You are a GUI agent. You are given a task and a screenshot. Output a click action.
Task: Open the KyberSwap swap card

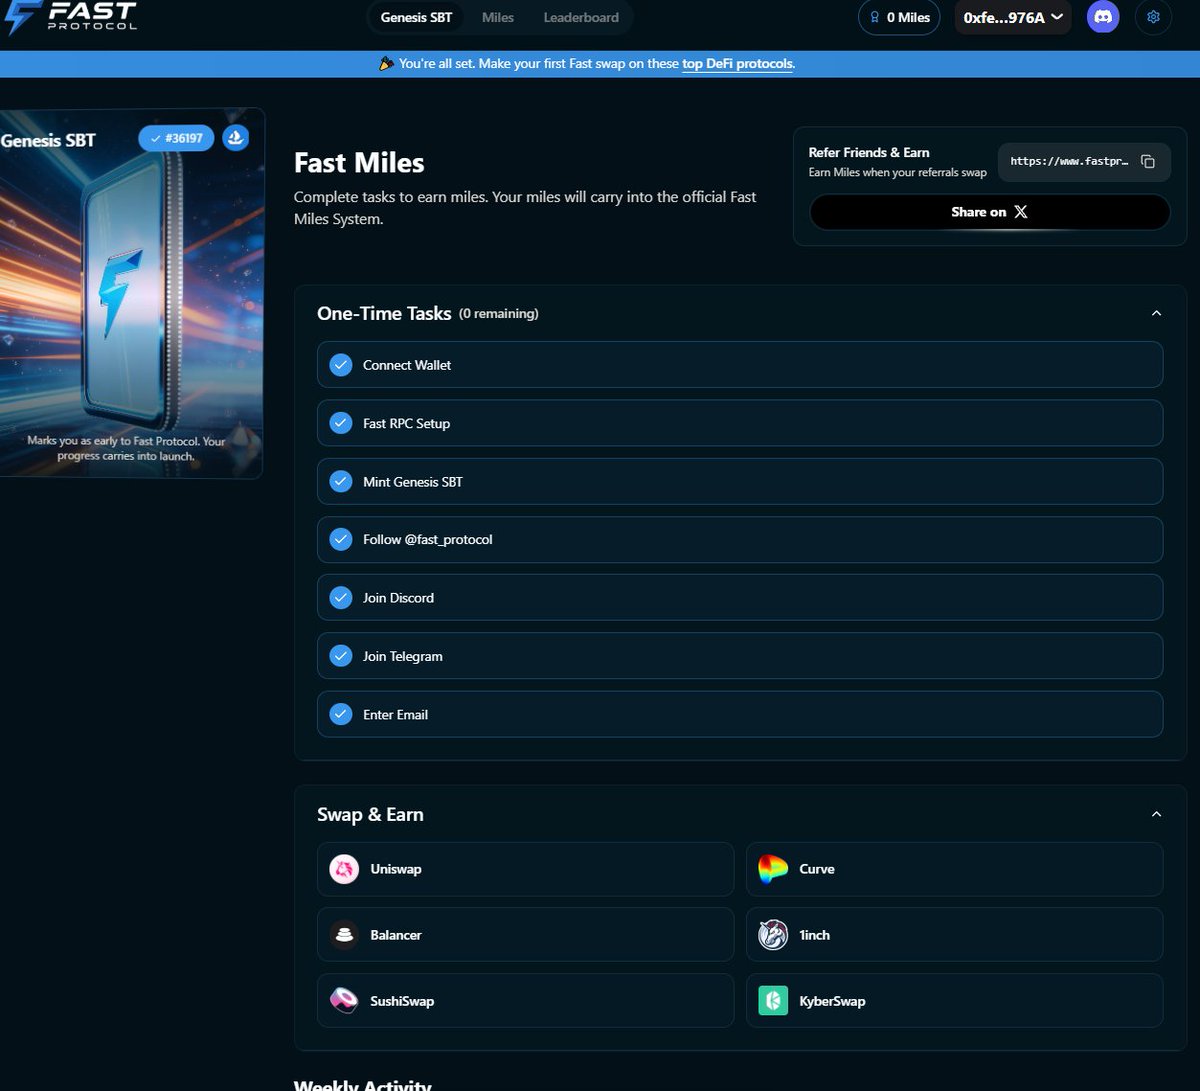pyautogui.click(x=954, y=1001)
